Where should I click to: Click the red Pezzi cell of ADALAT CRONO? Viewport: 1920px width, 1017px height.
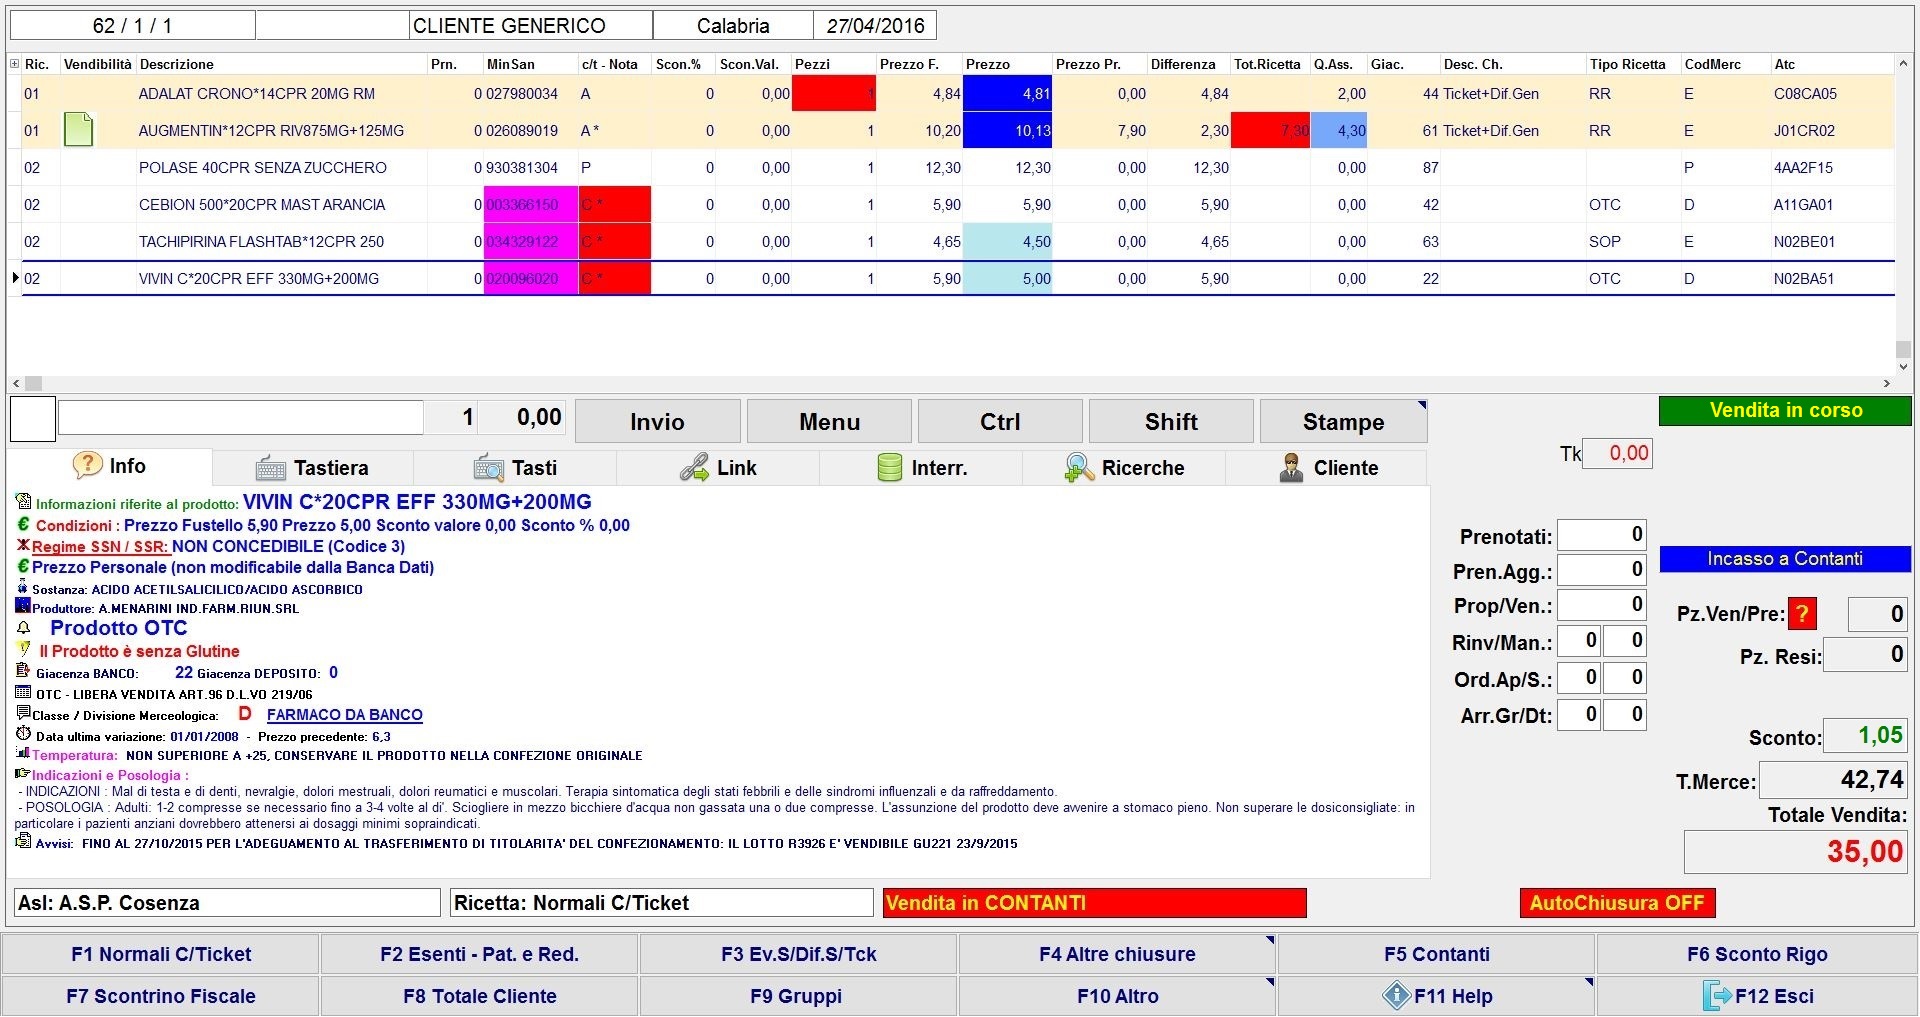click(833, 94)
